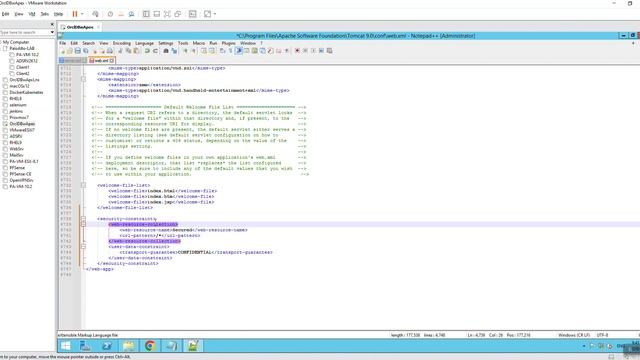The image size is (640, 360).
Task: Open Find with the binoculars icon
Action: [x=166, y=51]
